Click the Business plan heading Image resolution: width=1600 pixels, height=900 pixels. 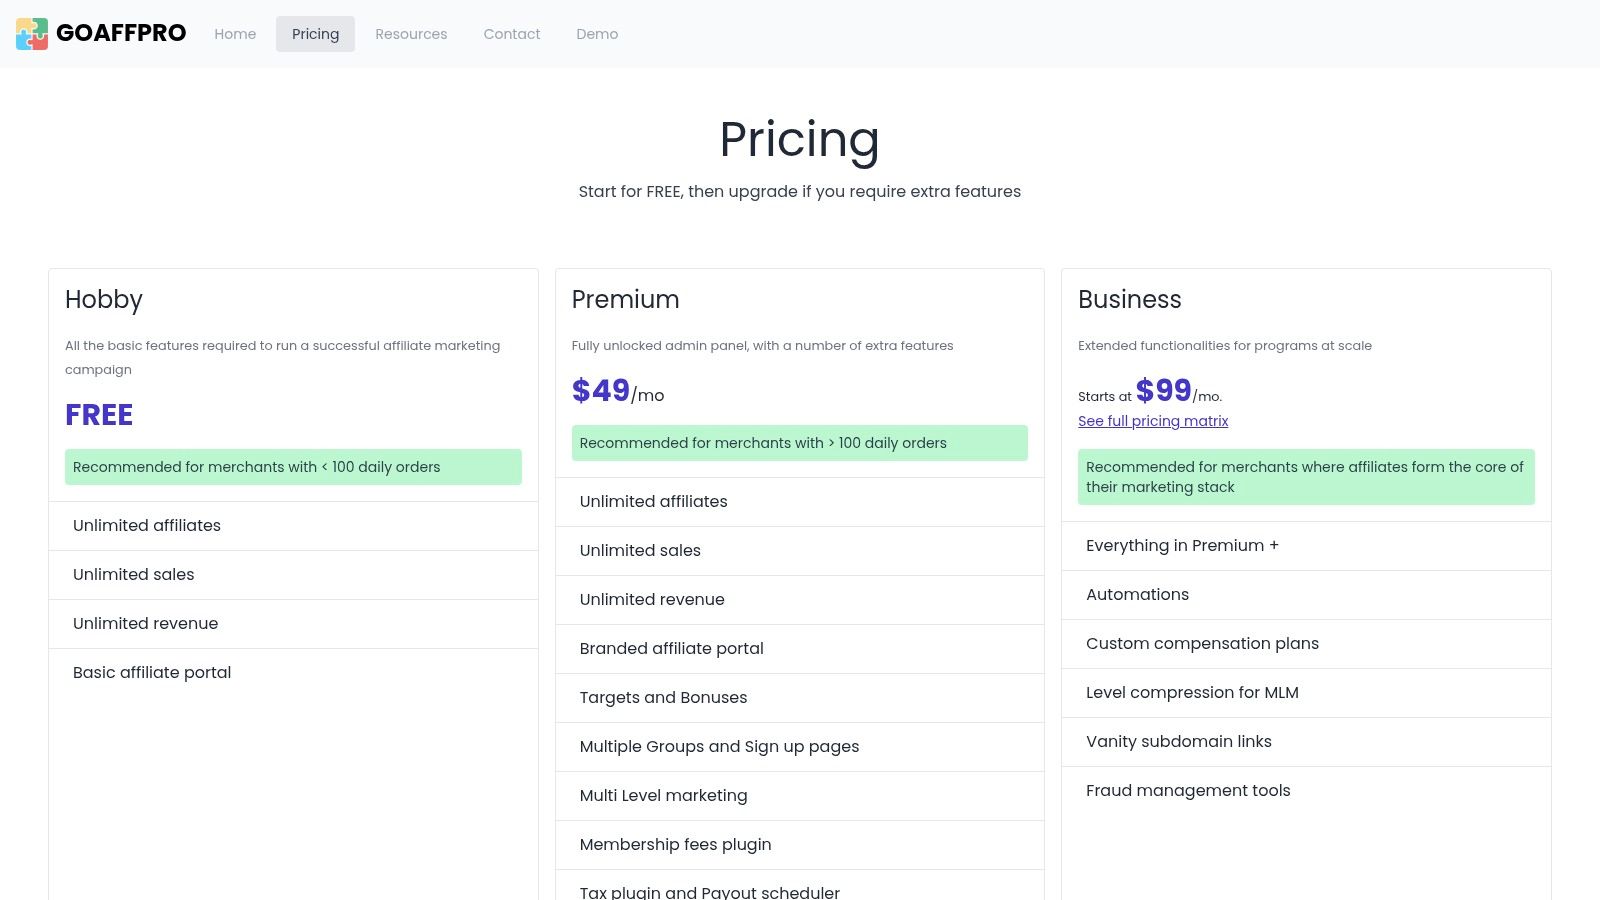(x=1129, y=300)
